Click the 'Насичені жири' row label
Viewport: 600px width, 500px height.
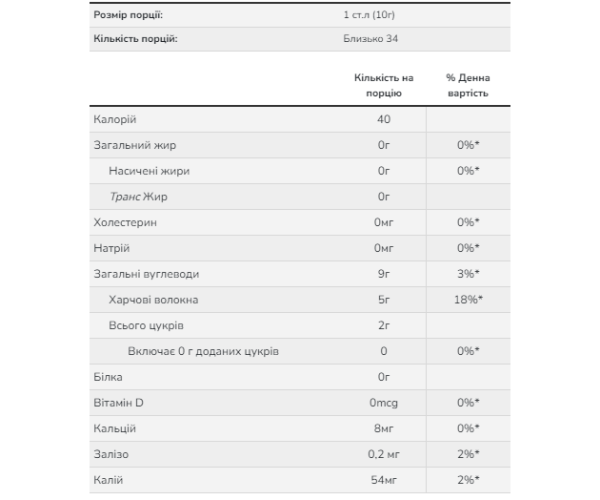point(149,171)
